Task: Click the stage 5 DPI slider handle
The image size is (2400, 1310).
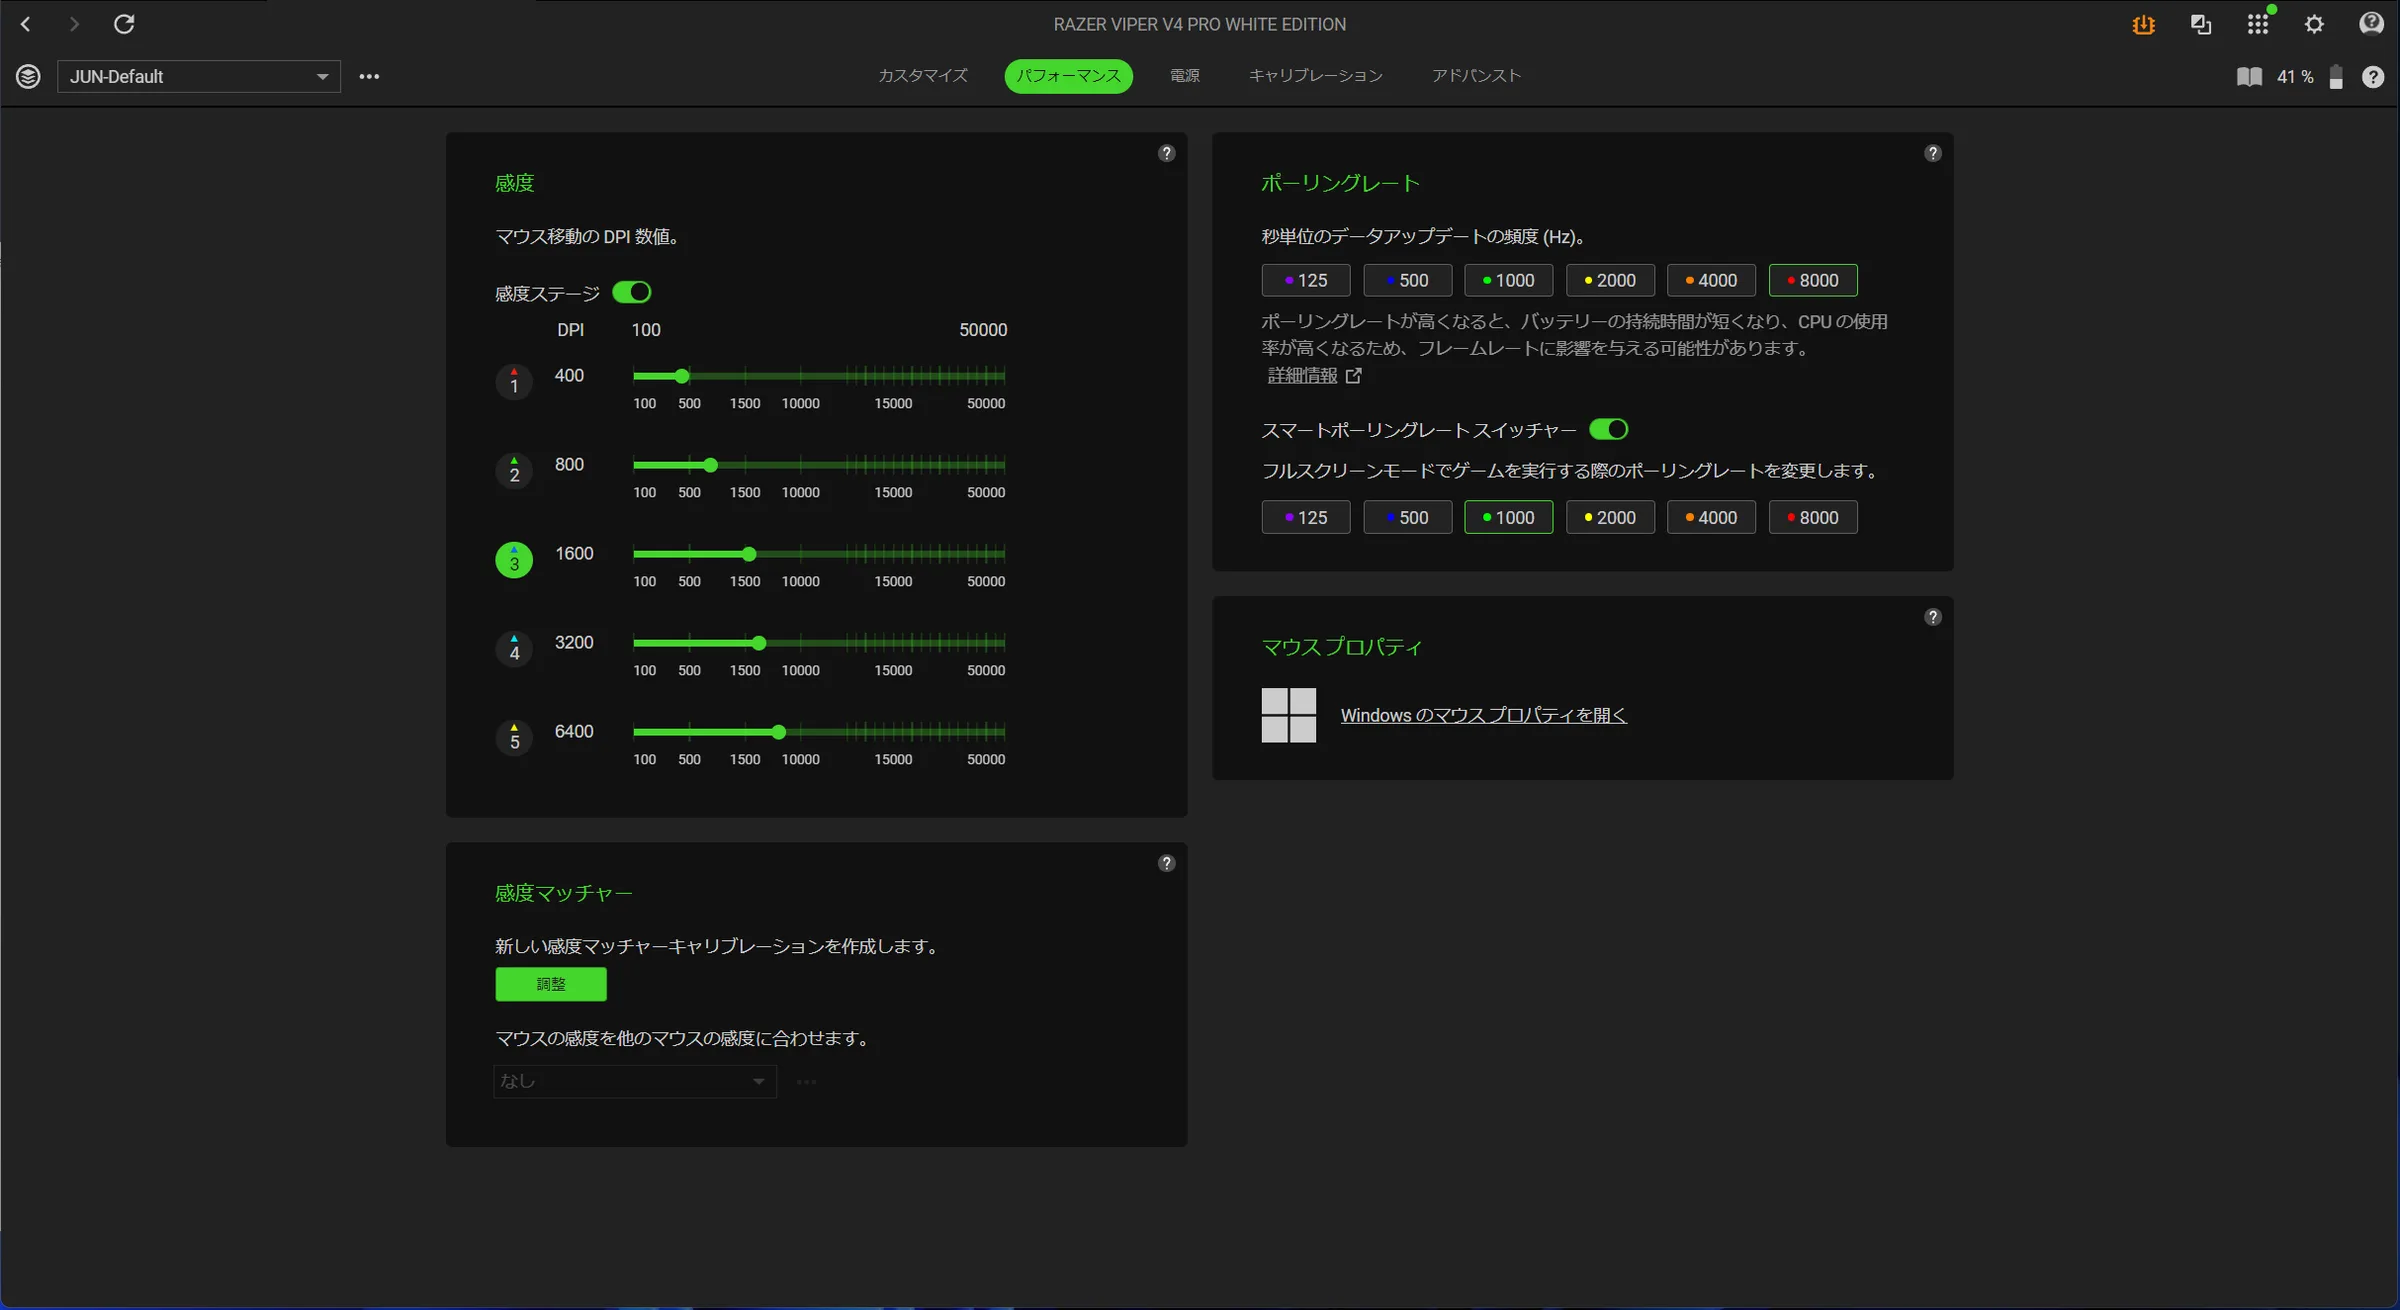Action: (779, 732)
